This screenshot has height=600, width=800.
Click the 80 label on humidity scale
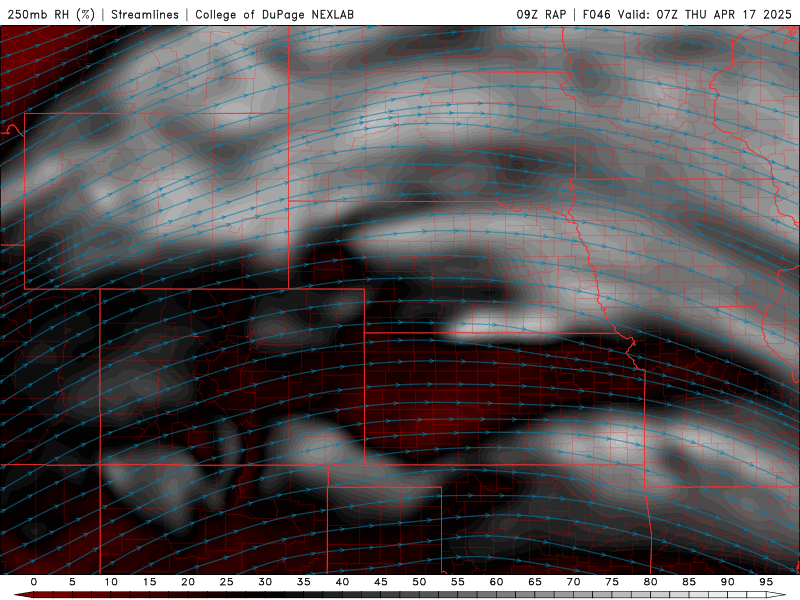pyautogui.click(x=650, y=582)
